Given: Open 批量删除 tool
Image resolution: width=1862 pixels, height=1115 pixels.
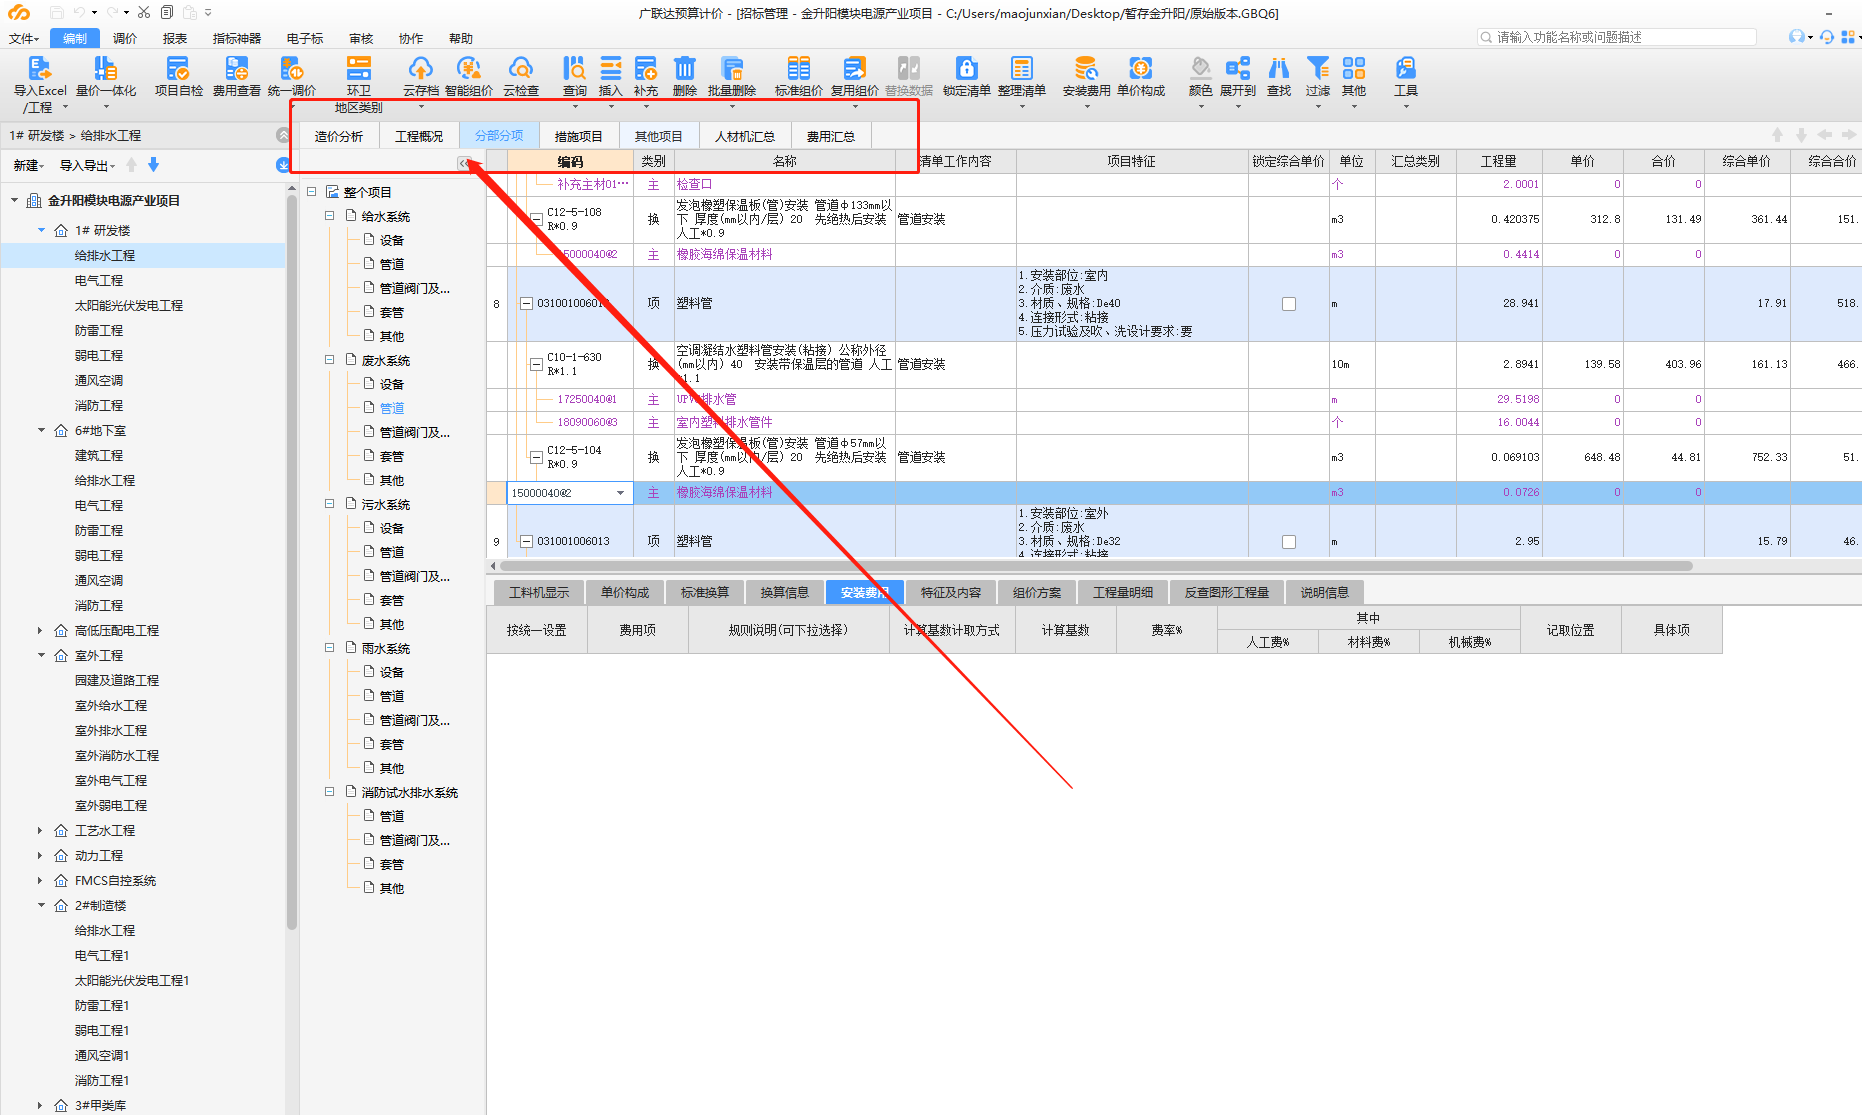Looking at the screenshot, I should point(732,77).
